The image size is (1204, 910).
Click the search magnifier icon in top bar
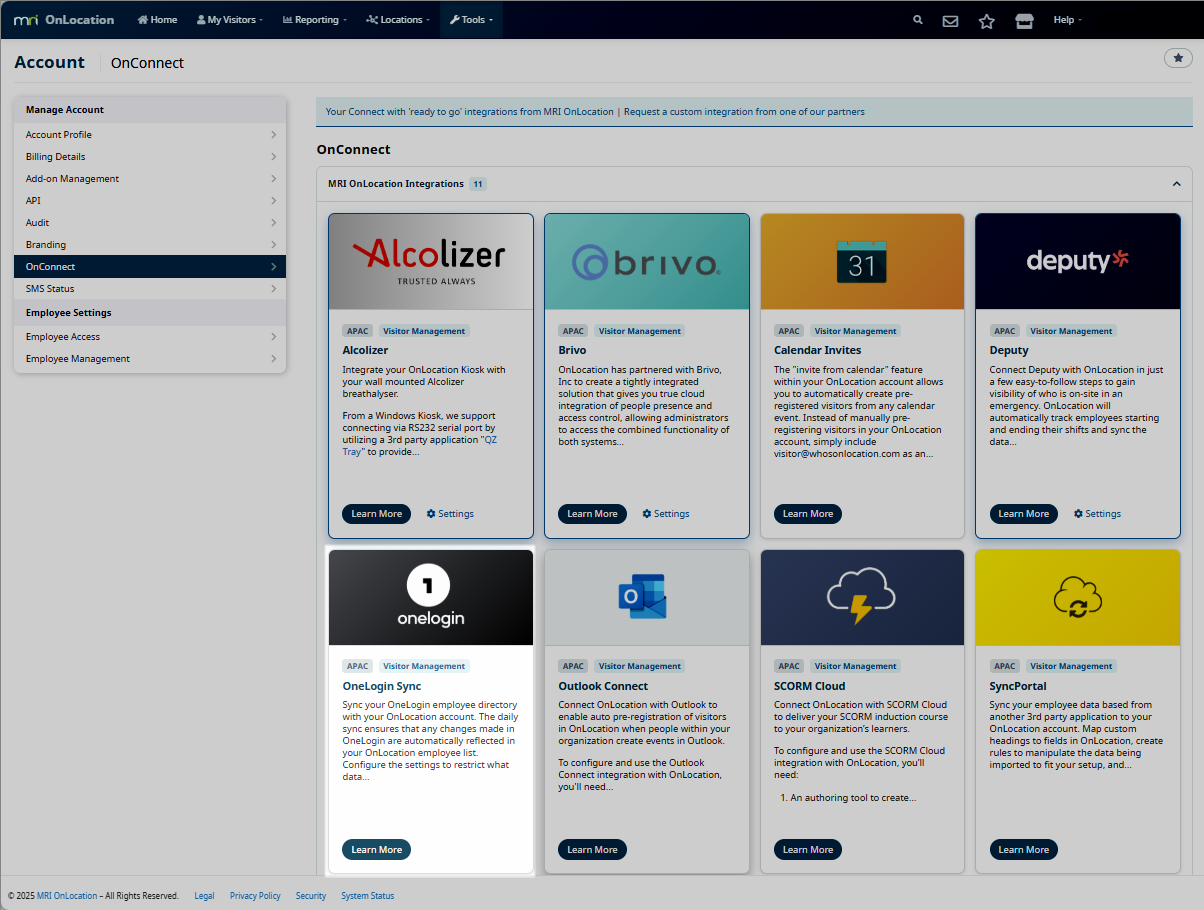918,20
